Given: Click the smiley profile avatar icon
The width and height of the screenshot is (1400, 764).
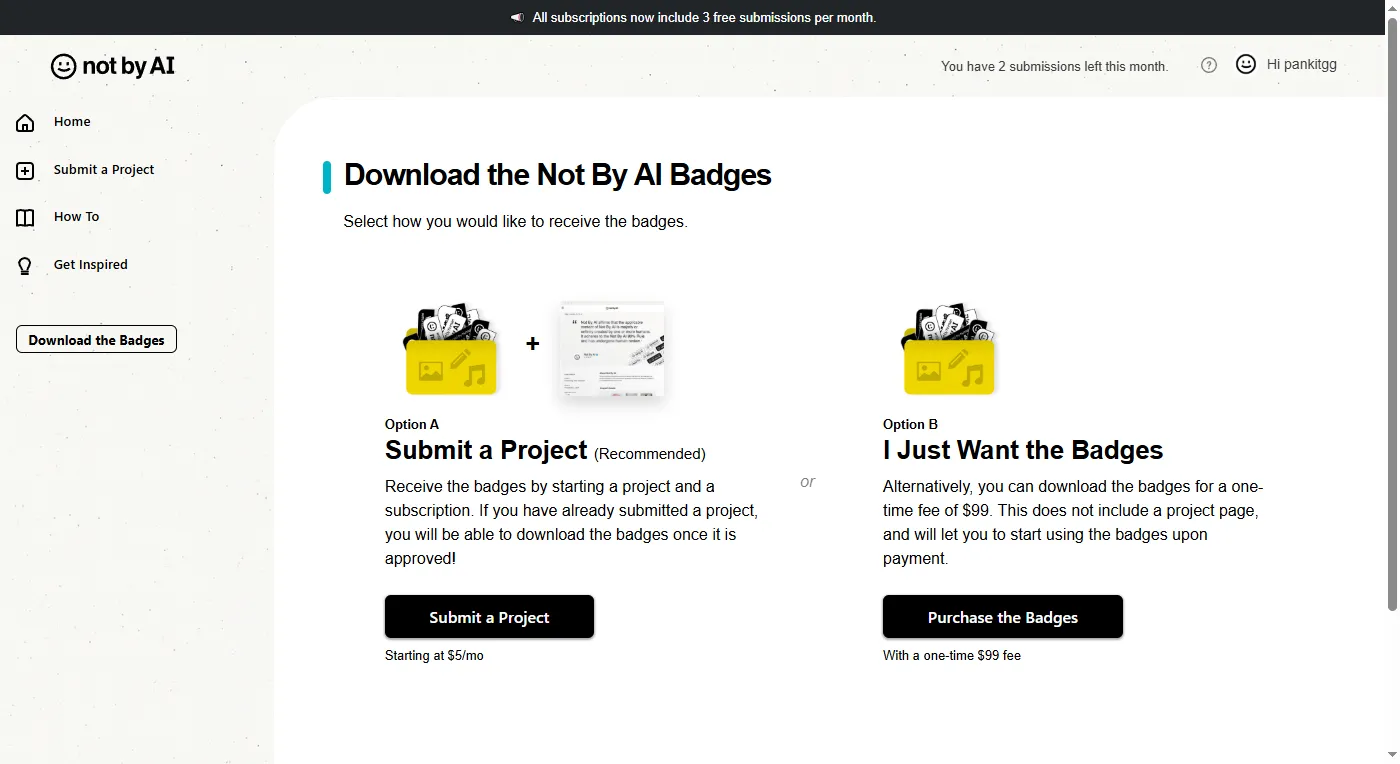Looking at the screenshot, I should click(1246, 64).
